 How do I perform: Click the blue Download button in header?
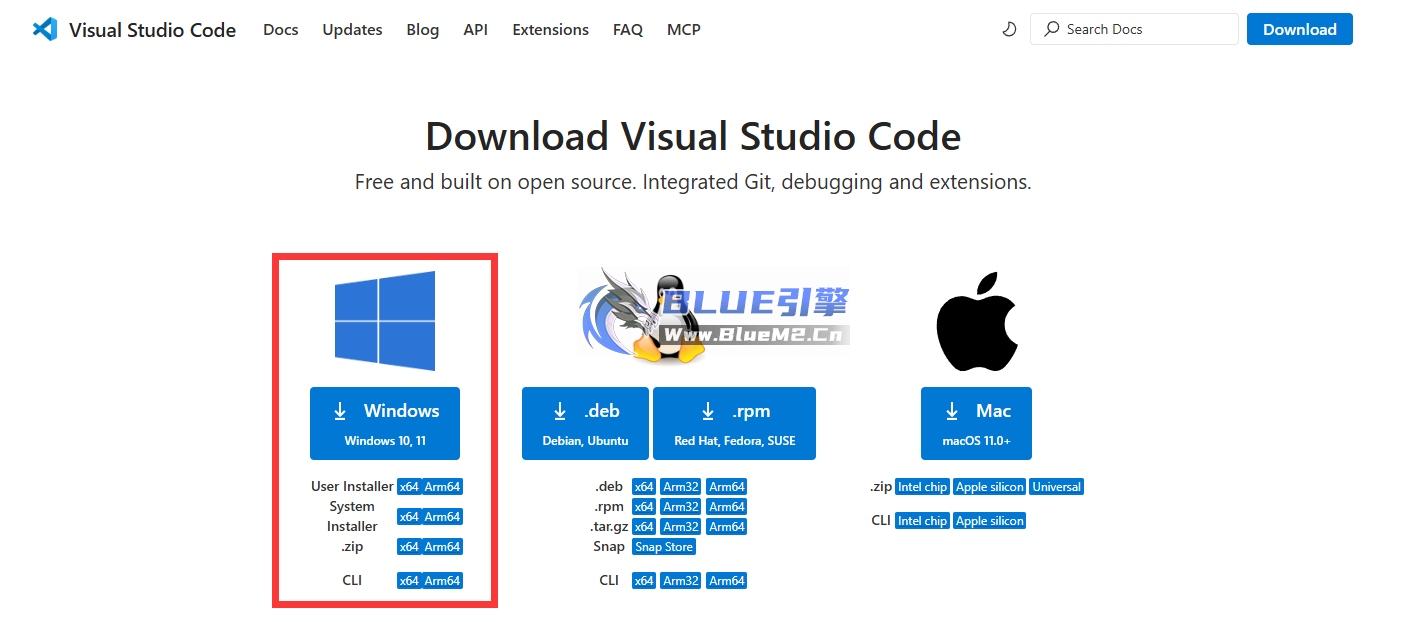click(x=1300, y=29)
